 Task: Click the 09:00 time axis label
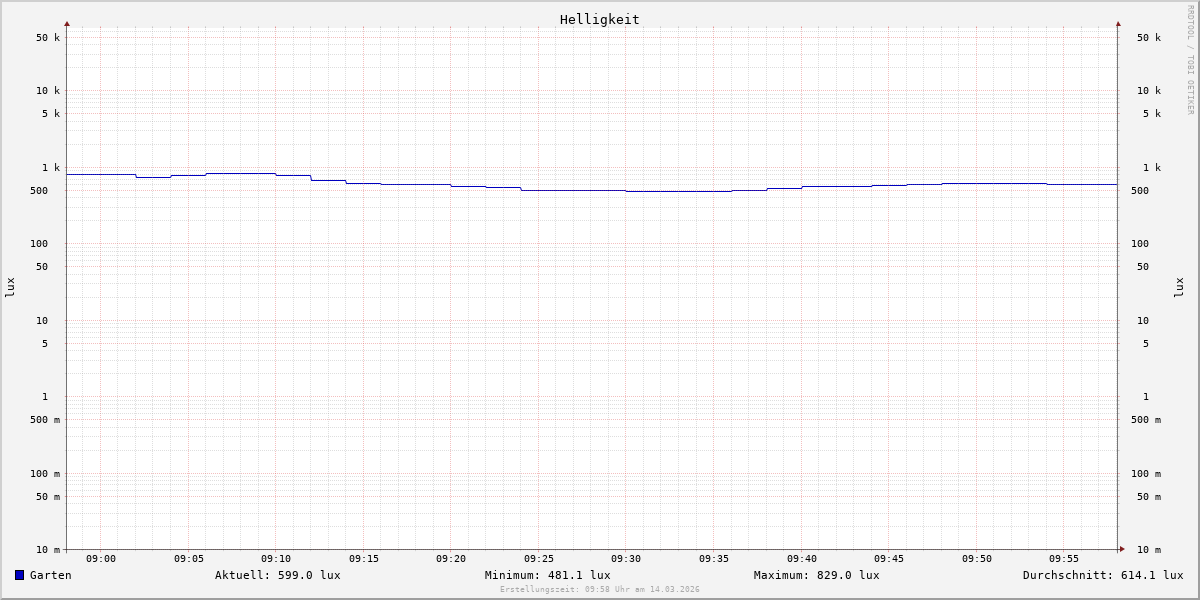[101, 559]
